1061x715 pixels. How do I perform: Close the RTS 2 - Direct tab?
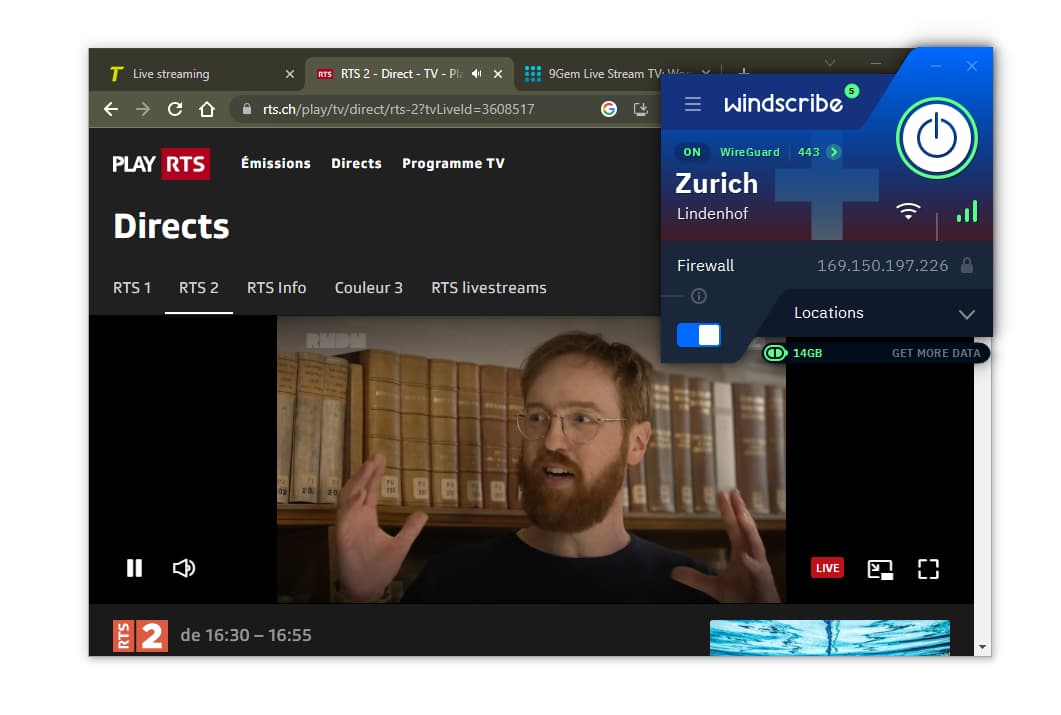pyautogui.click(x=498, y=74)
